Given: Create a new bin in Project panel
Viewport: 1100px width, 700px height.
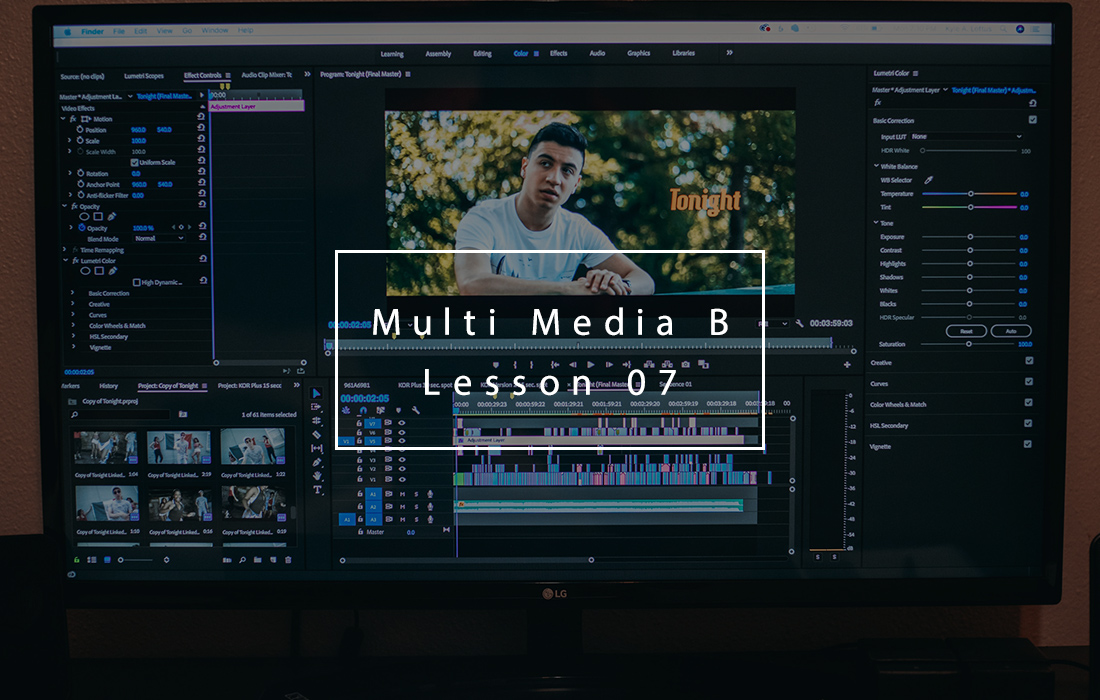Looking at the screenshot, I should coord(257,560).
